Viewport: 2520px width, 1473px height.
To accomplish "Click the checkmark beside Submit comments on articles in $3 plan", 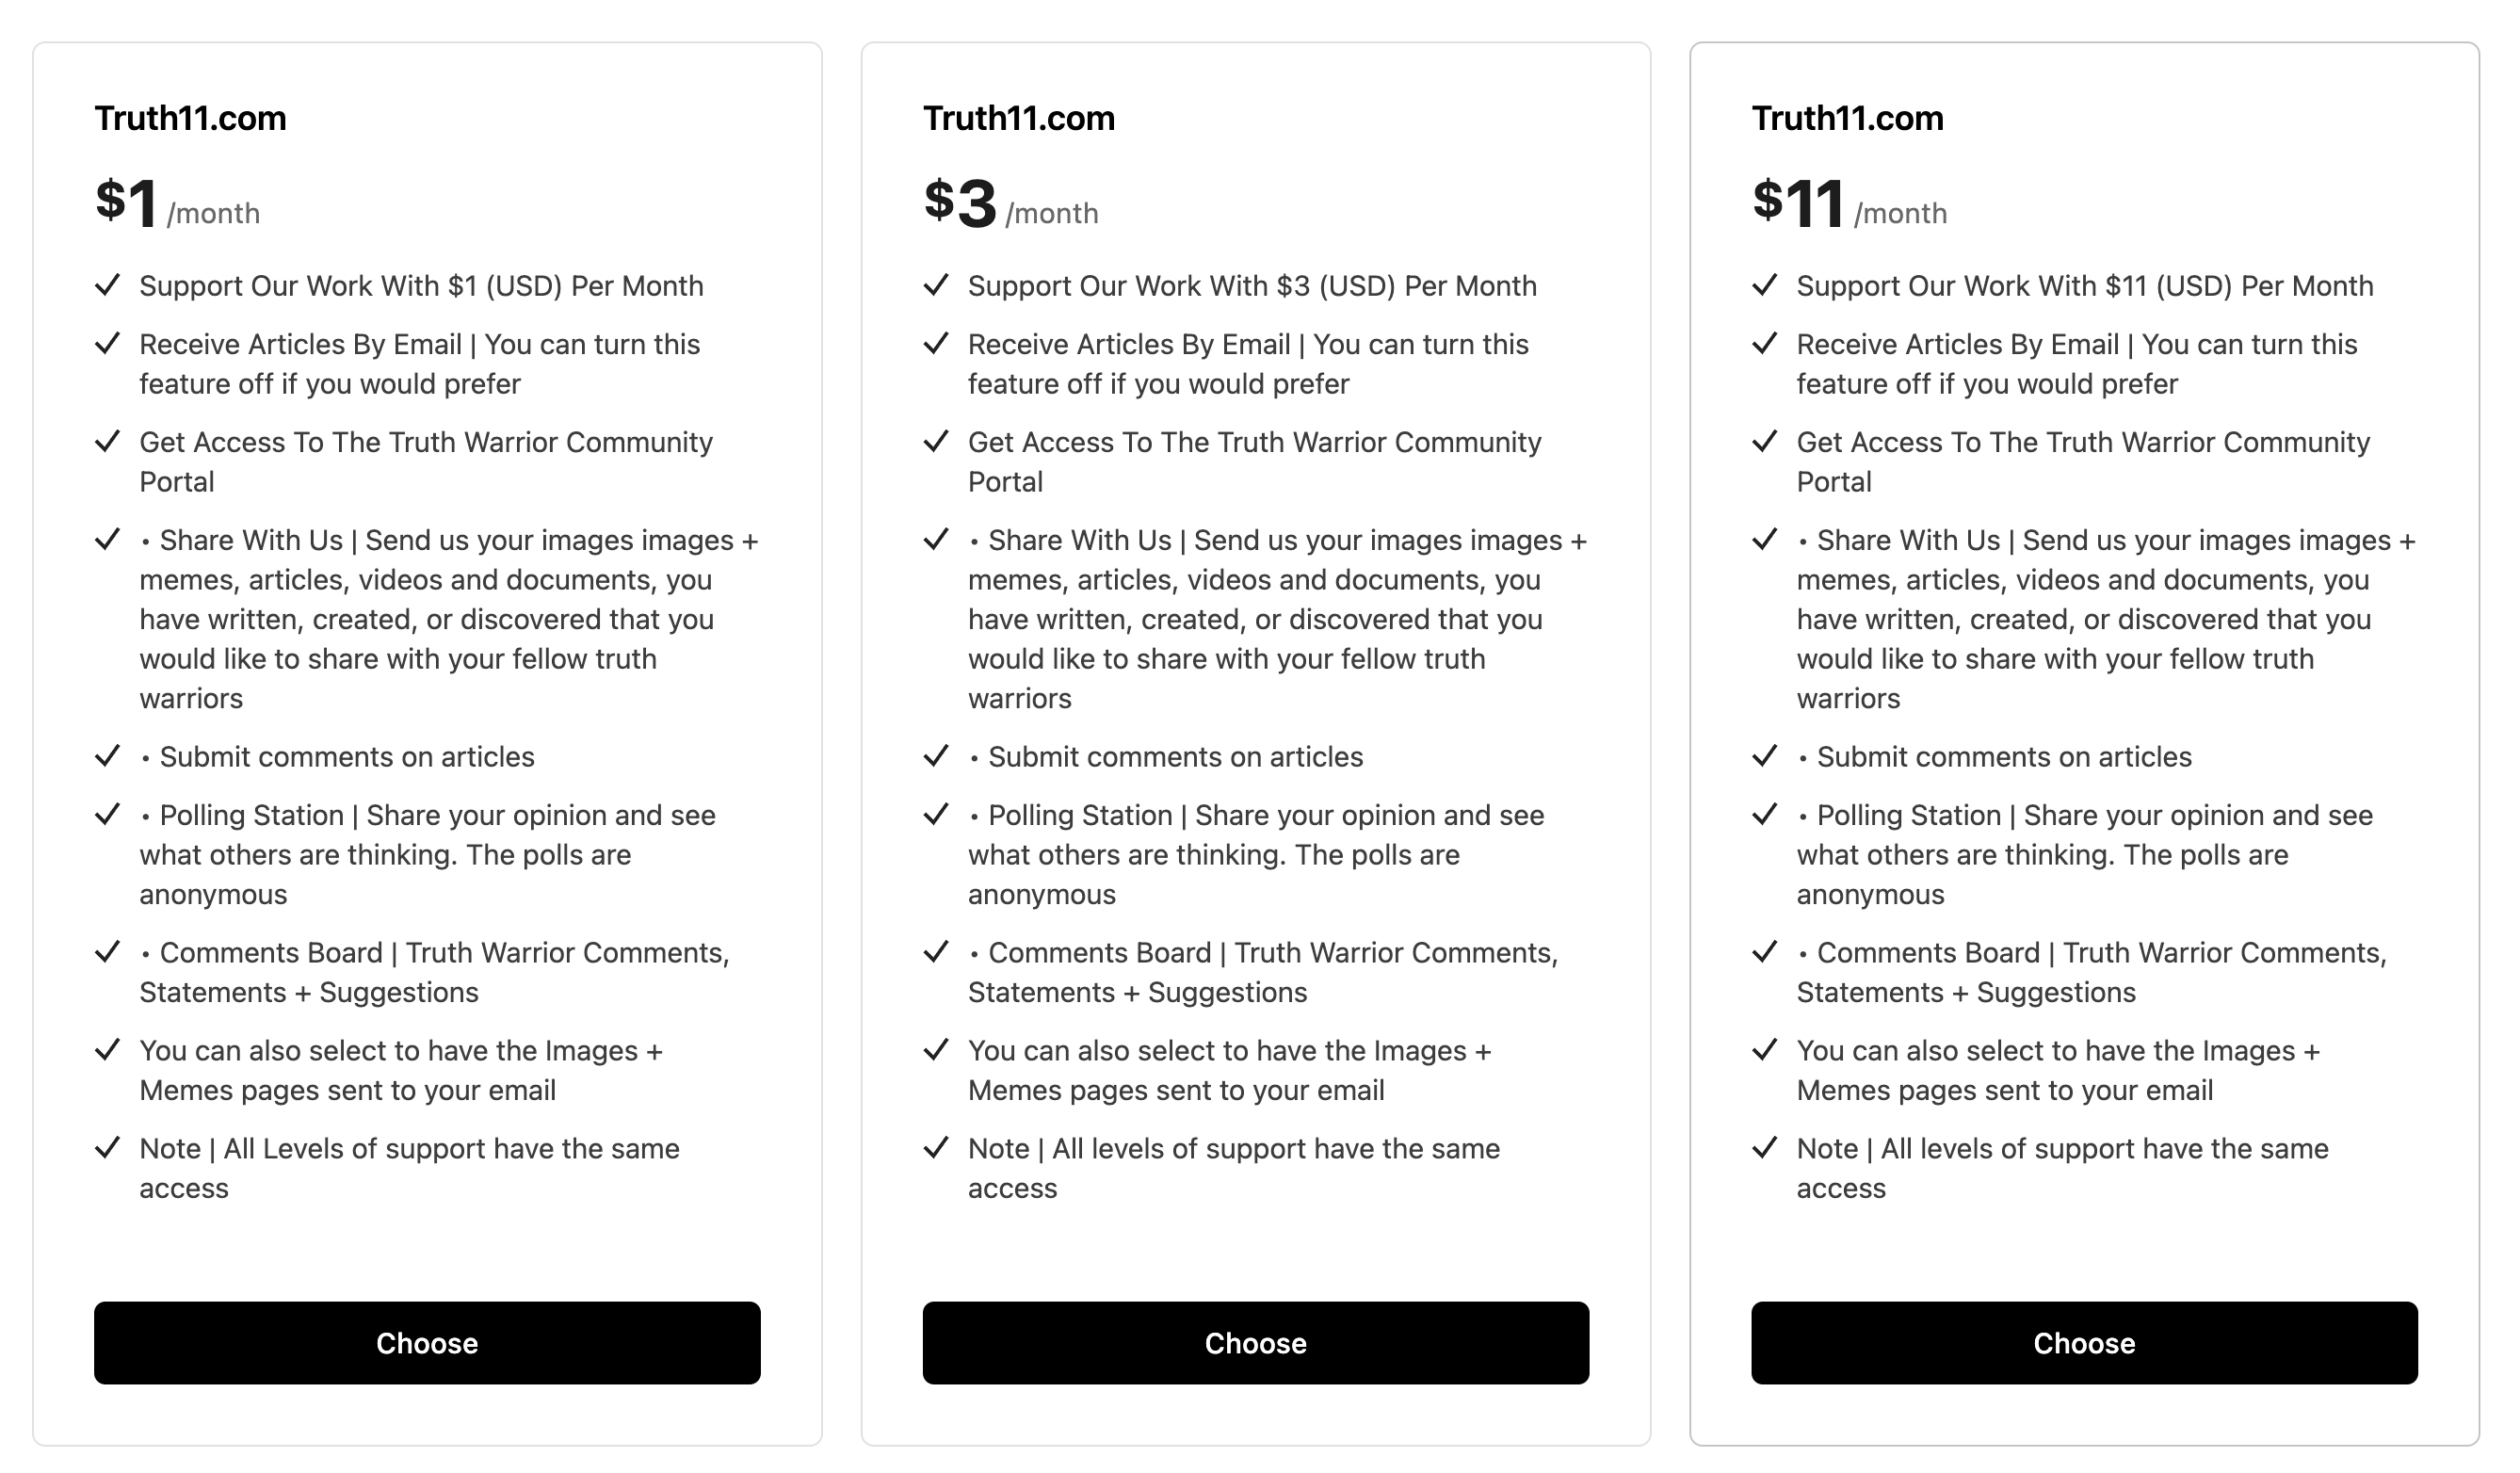I will (x=938, y=758).
